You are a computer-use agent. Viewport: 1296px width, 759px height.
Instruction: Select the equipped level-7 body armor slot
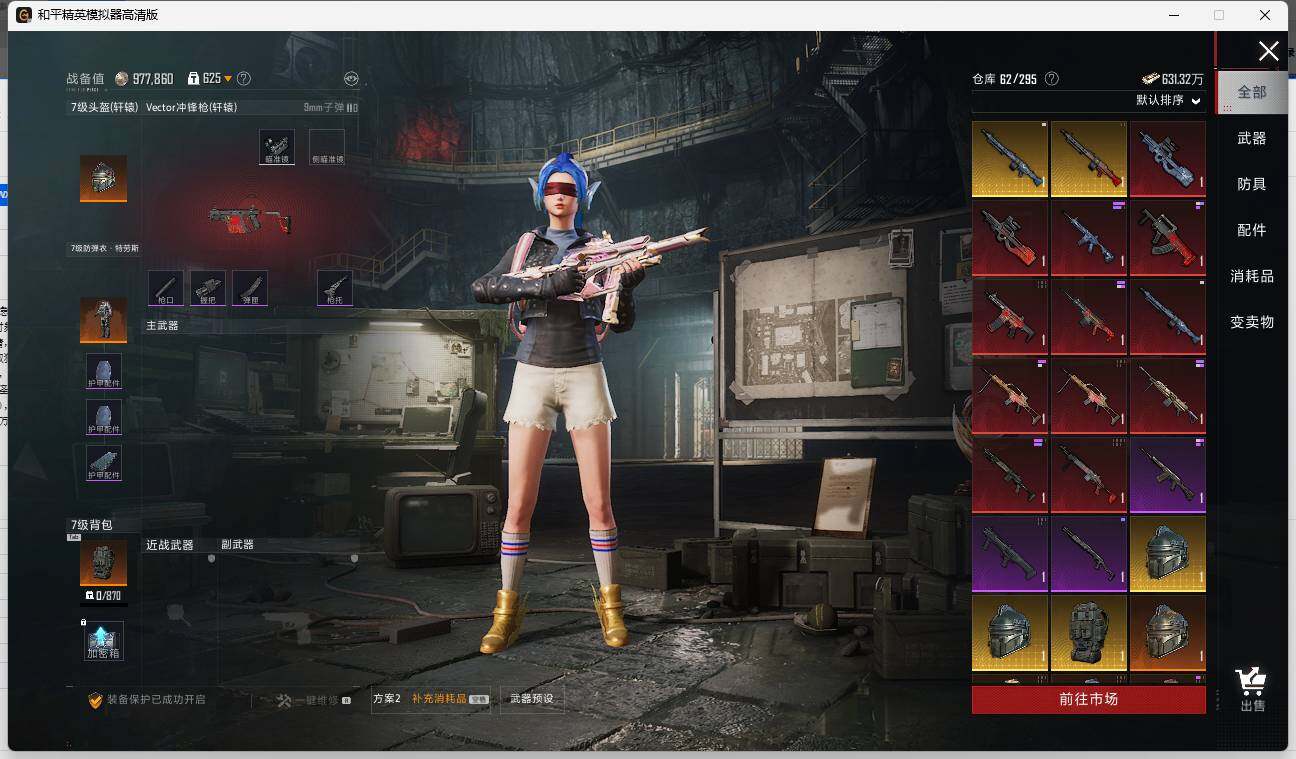point(103,320)
